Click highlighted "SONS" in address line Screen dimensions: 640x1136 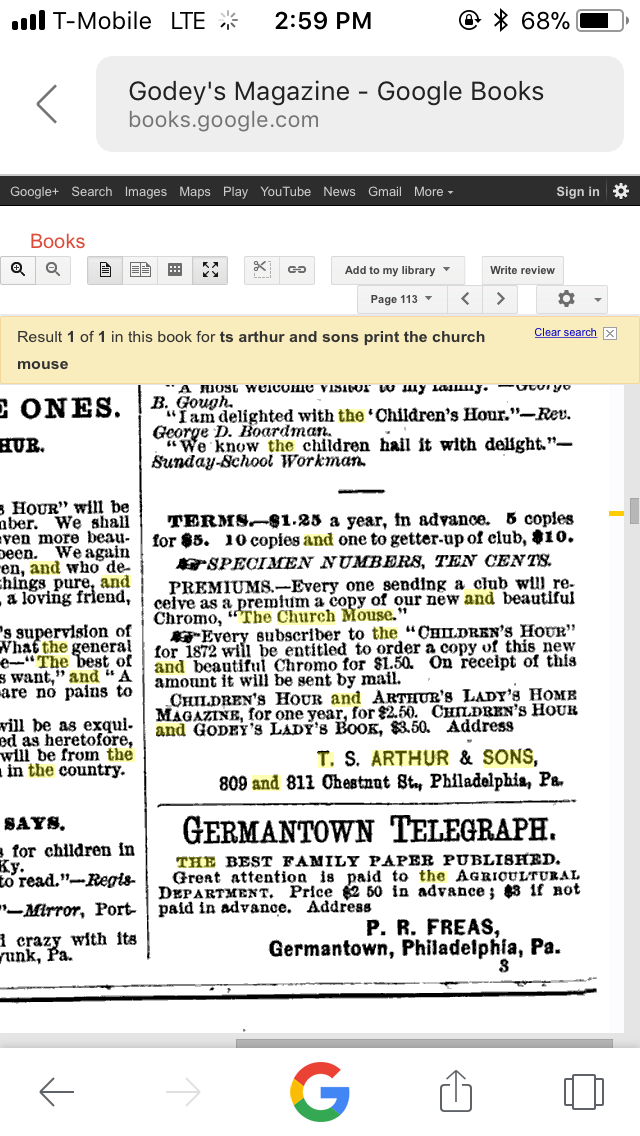[x=509, y=758]
